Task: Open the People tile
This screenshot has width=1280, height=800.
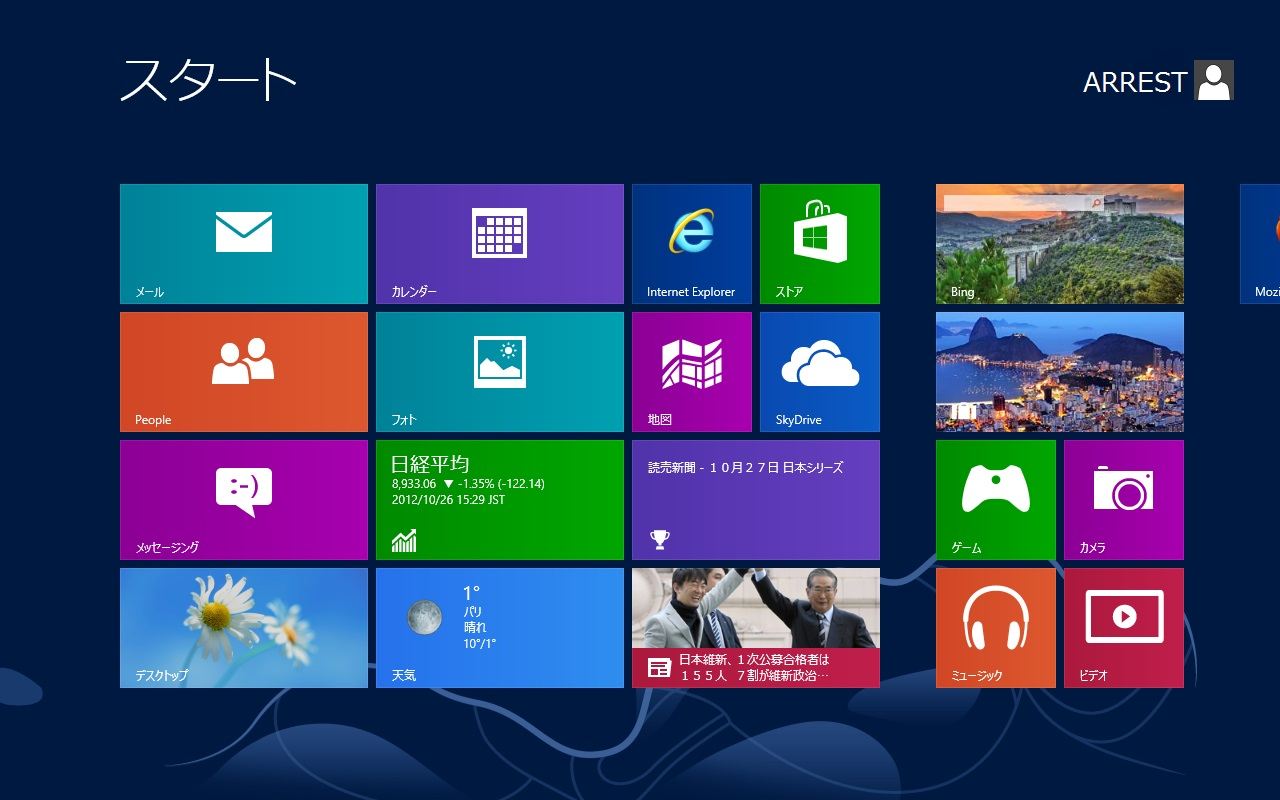Action: point(244,372)
